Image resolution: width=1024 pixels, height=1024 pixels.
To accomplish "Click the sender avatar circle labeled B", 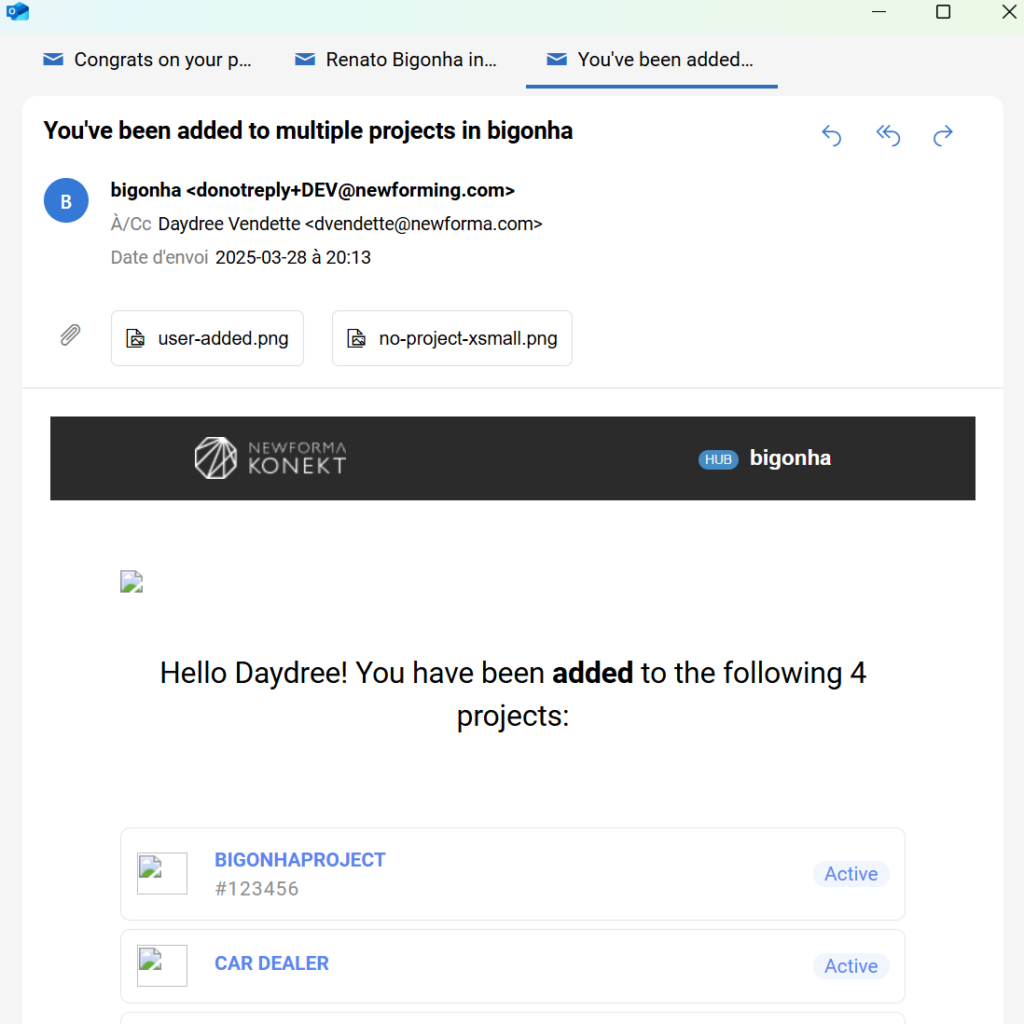I will click(66, 200).
